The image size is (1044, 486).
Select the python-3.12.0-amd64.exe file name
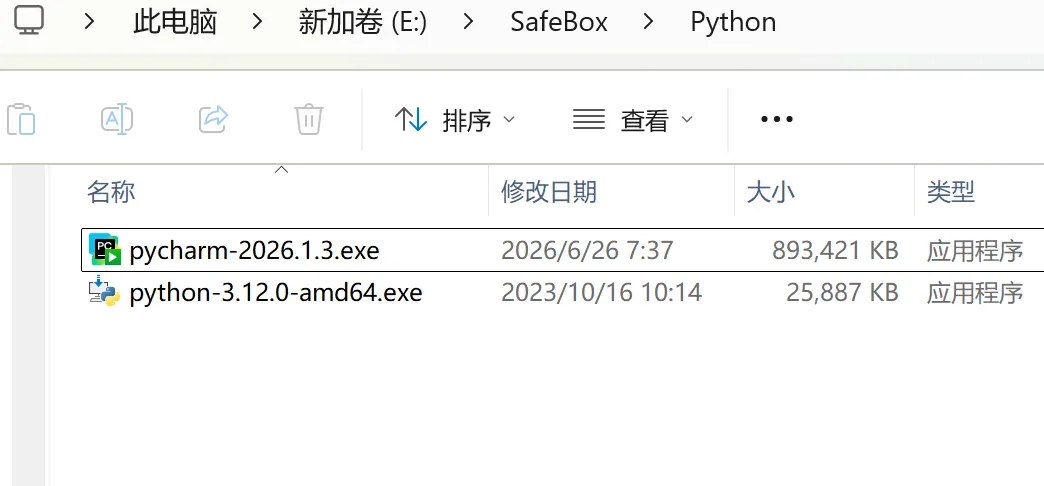[276, 292]
